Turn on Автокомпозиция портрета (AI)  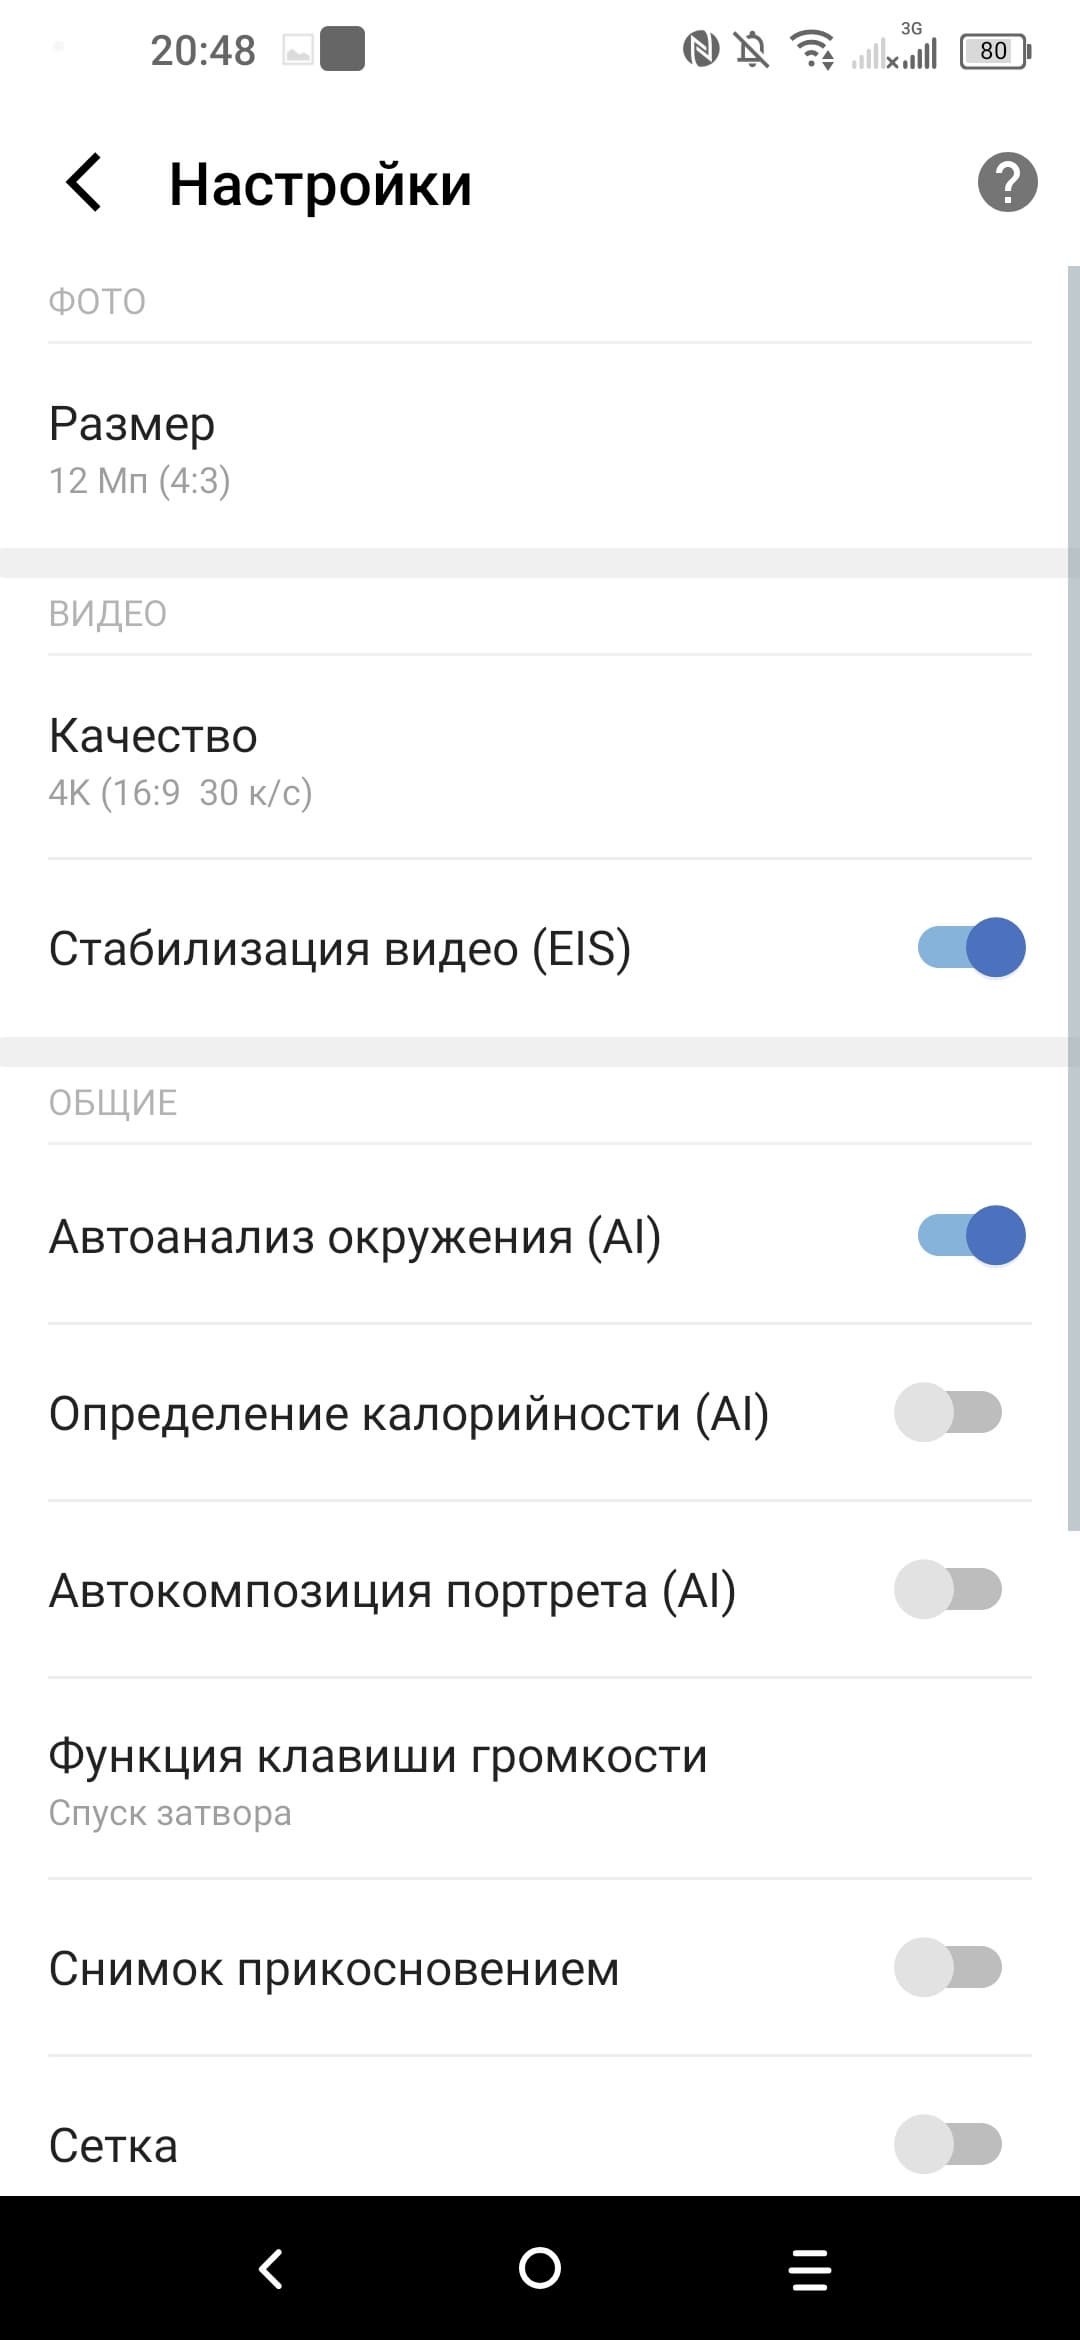(x=948, y=1589)
